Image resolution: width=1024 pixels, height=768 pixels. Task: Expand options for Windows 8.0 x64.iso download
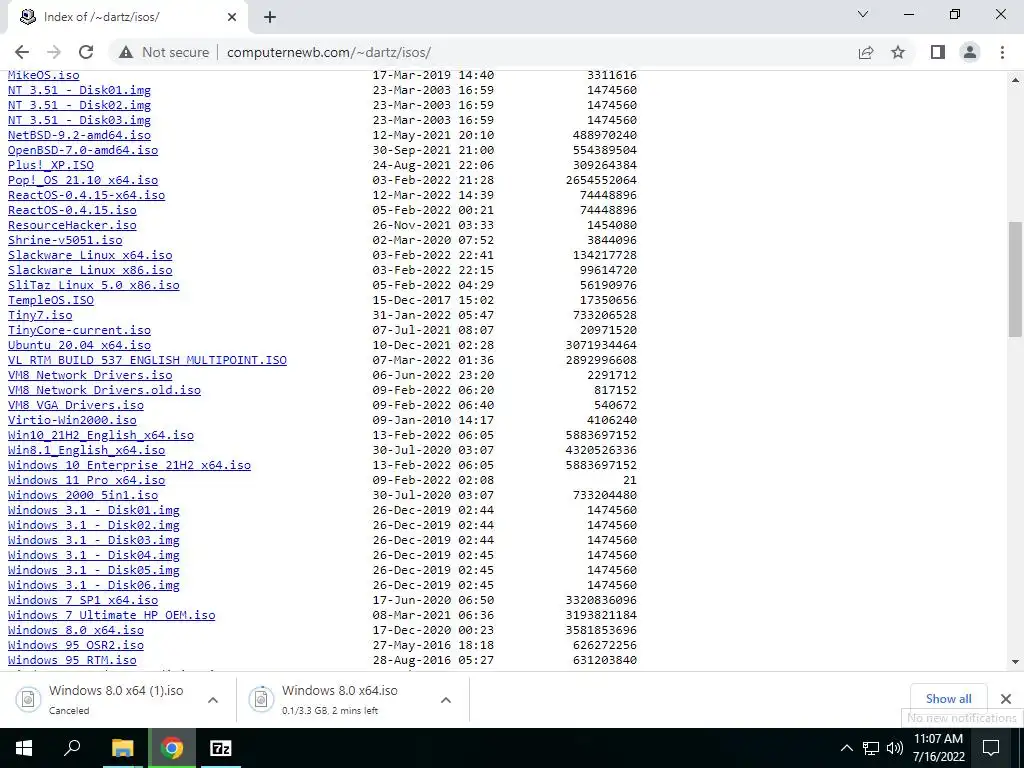point(446,699)
